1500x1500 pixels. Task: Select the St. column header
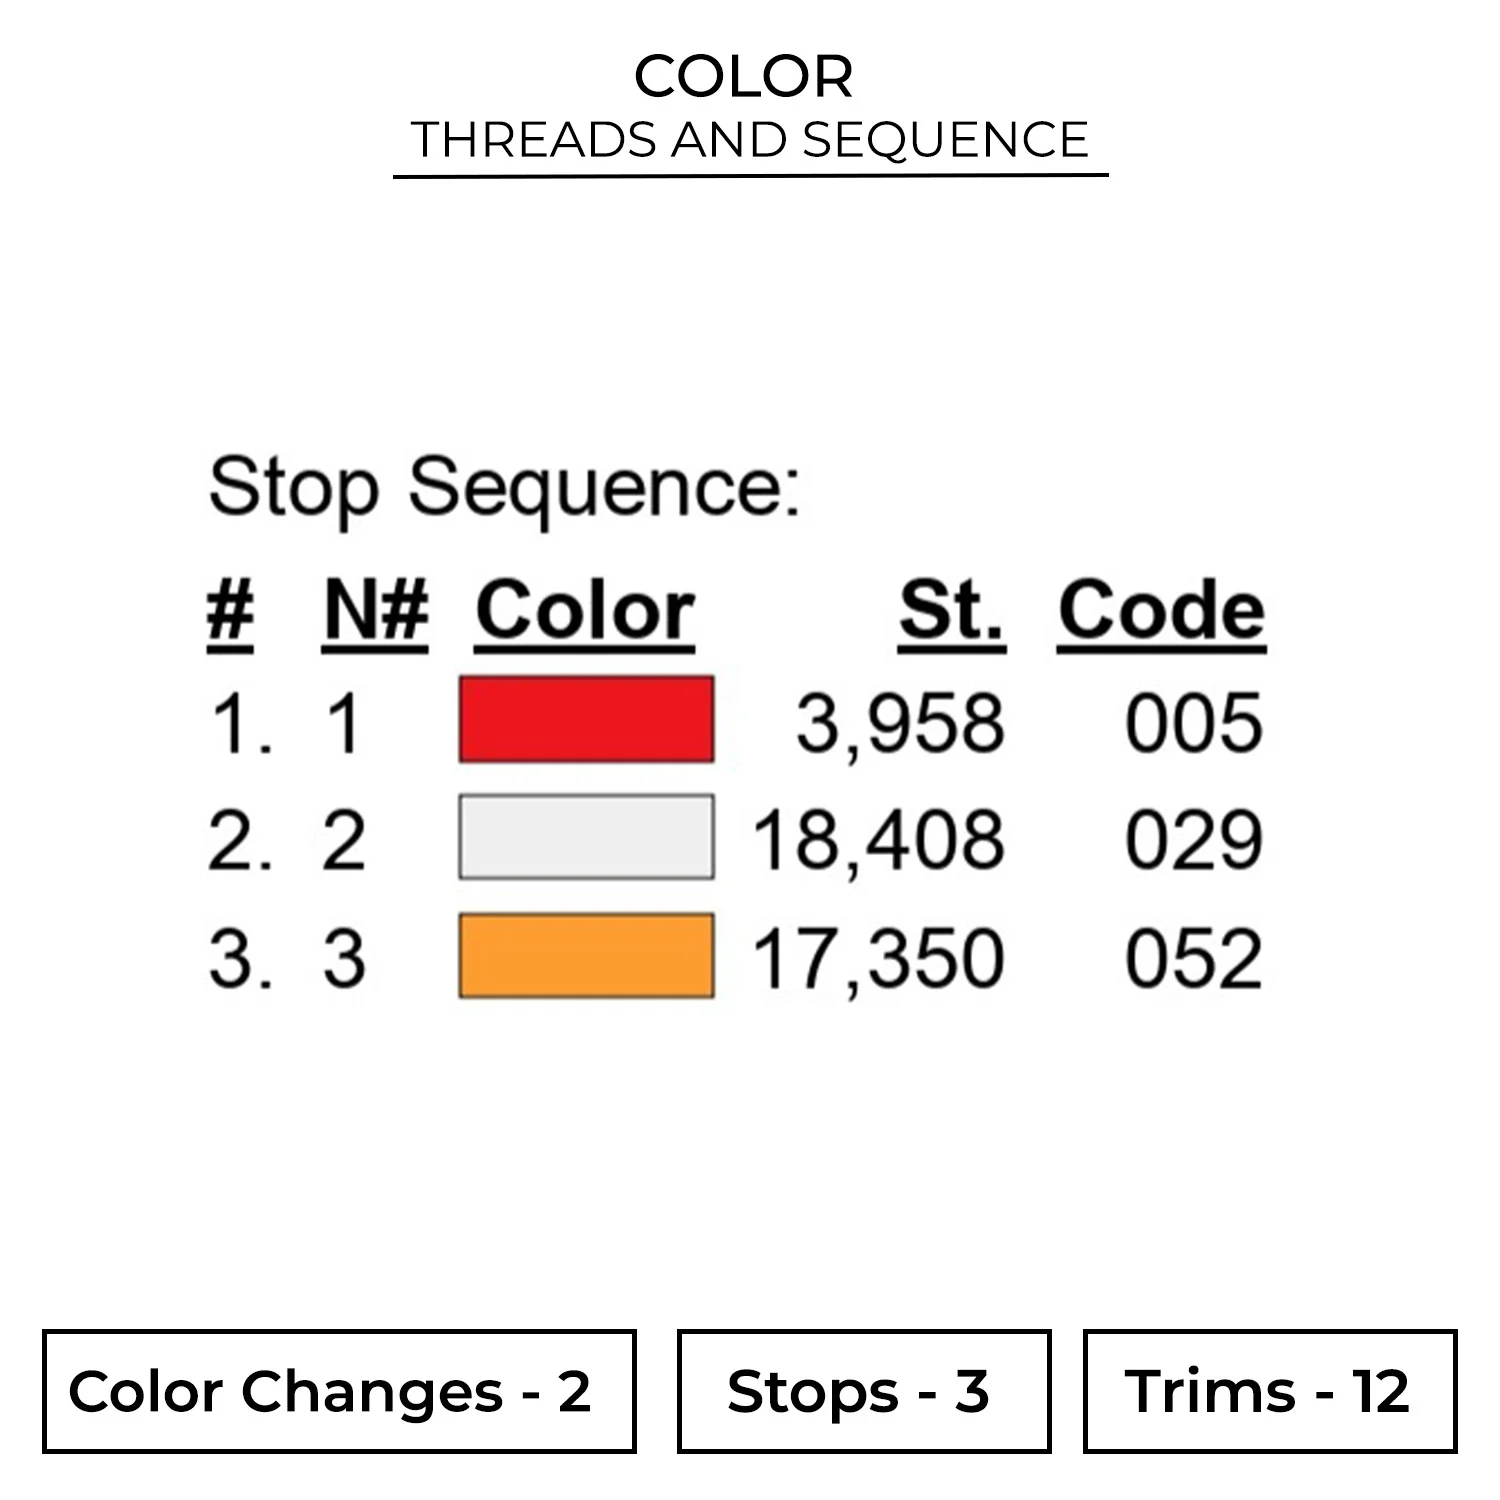click(951, 611)
